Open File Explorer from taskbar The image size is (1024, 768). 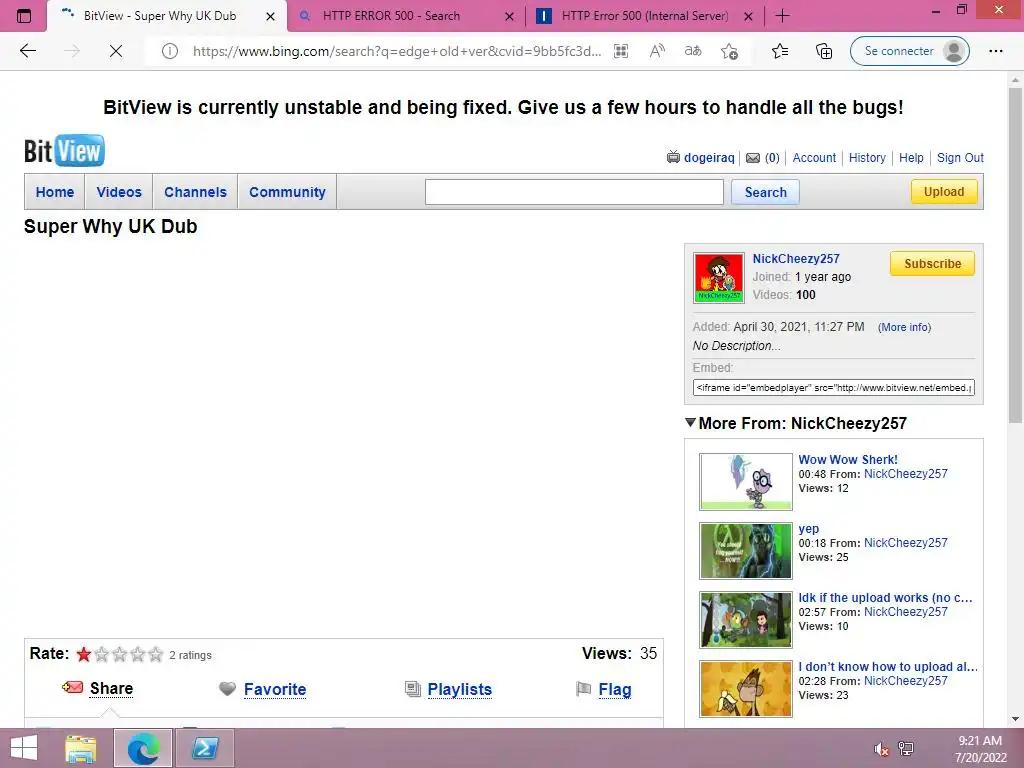(81, 748)
